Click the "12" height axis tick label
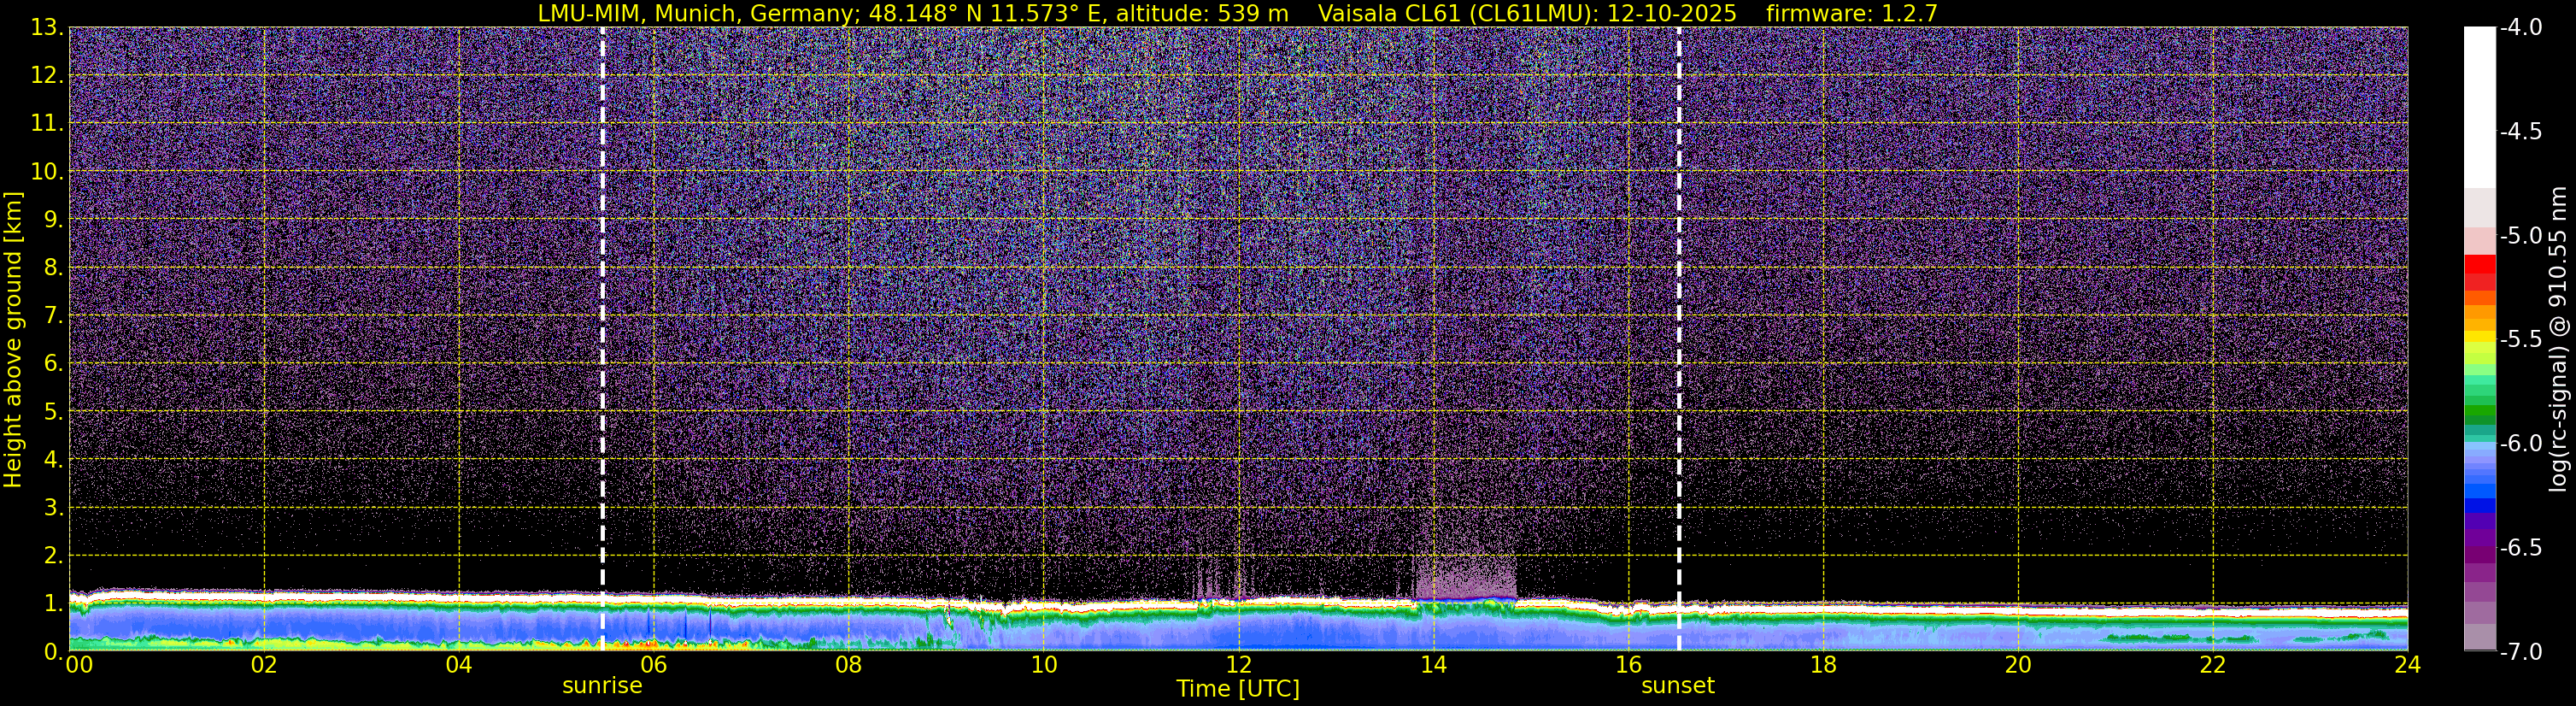 point(46,76)
